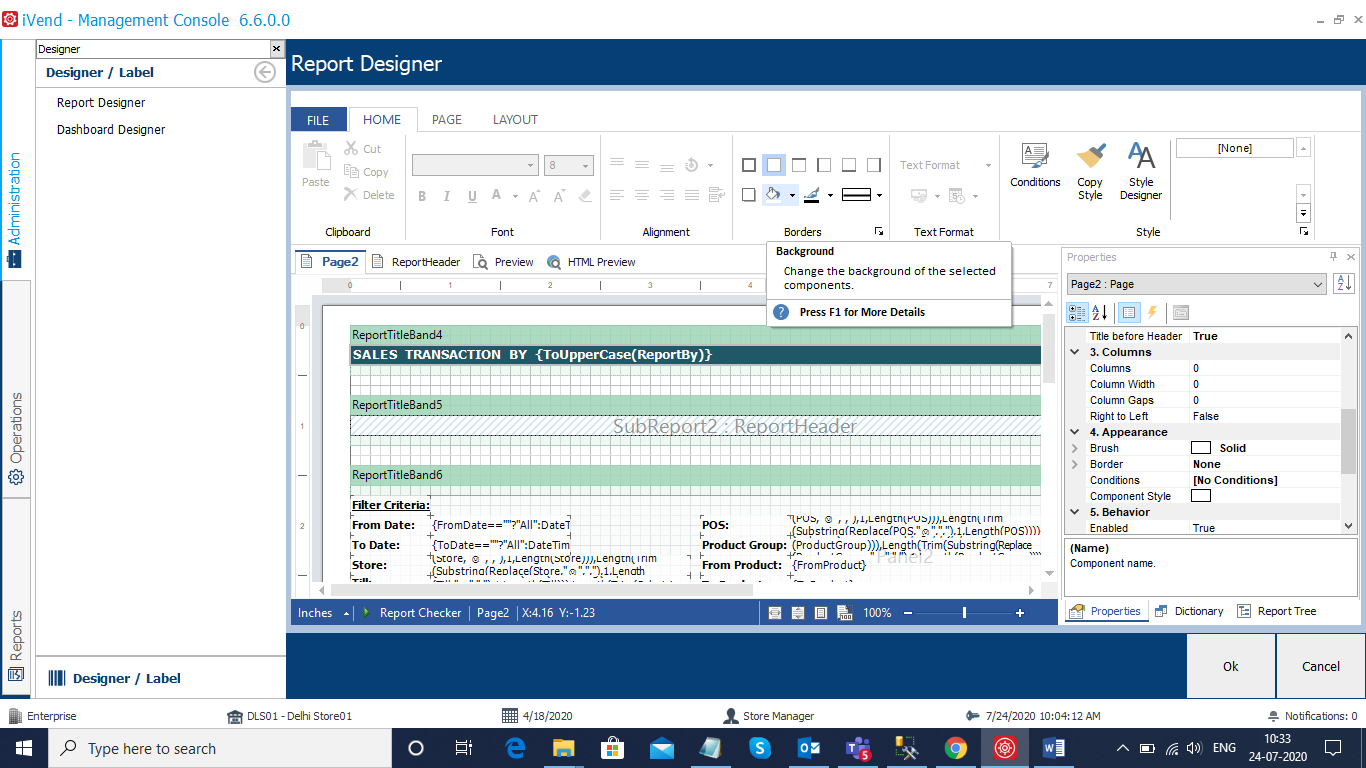Viewport: 1366px width, 768px height.
Task: Launch Word from the taskbar
Action: [1054, 748]
